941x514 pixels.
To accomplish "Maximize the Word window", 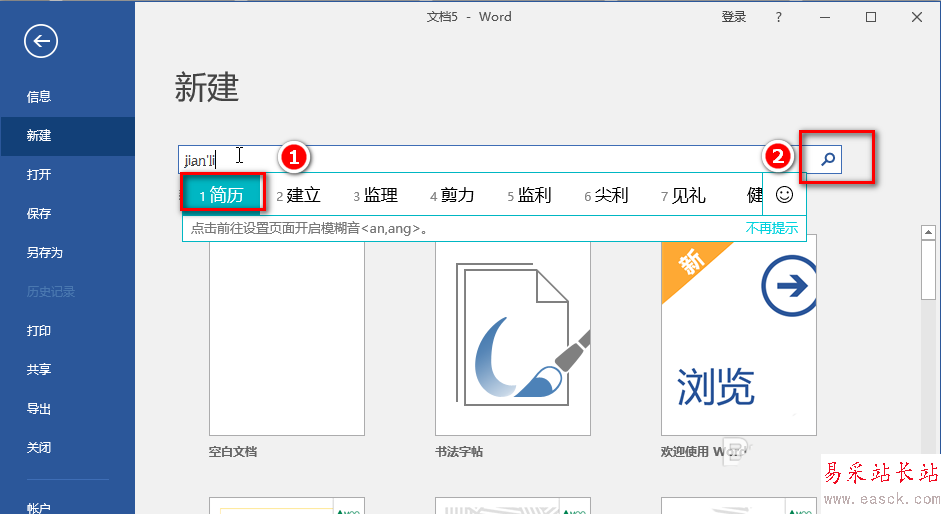I will [x=871, y=17].
